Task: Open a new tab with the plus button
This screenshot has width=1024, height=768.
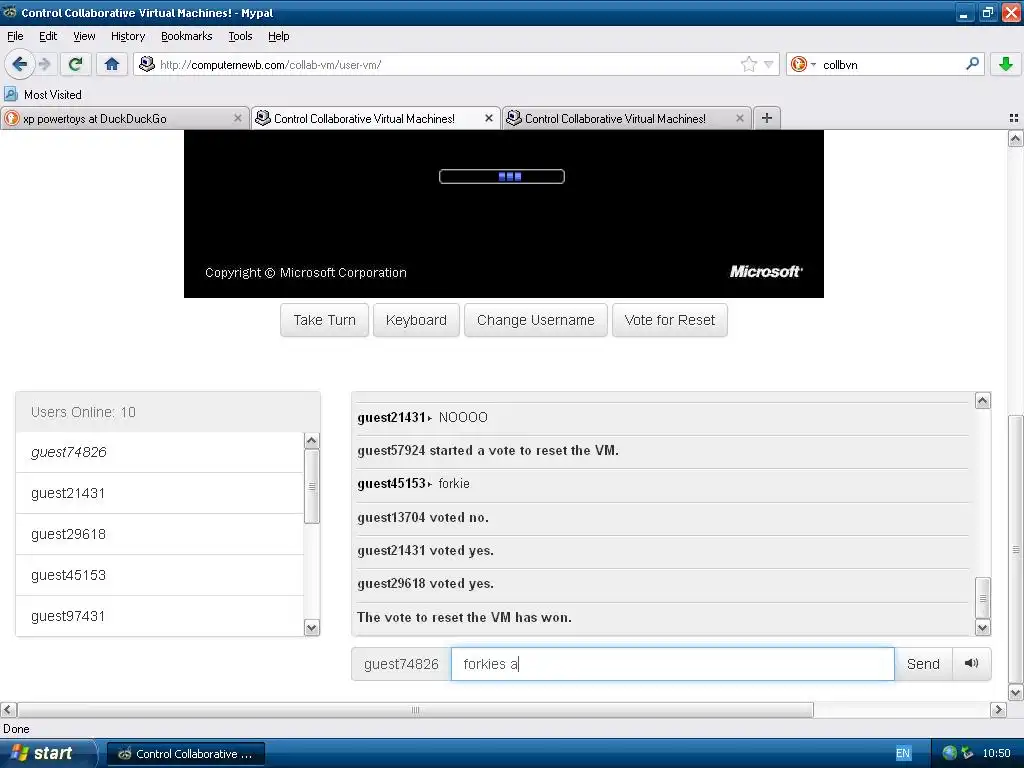Action: 767,118
